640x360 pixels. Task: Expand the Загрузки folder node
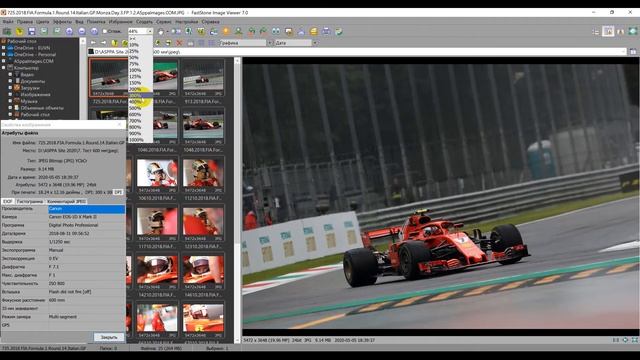10,88
